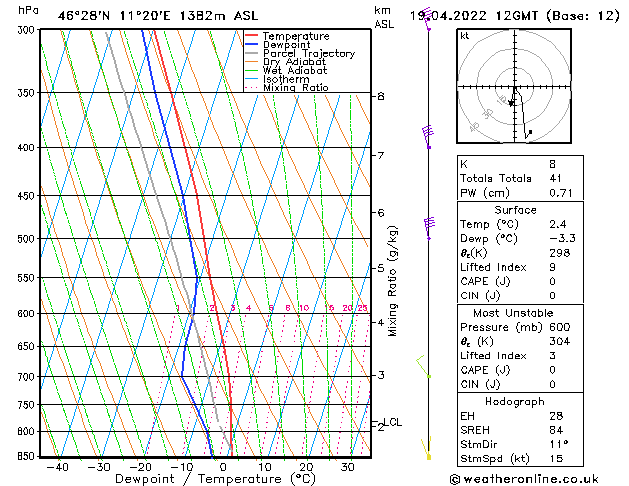Click the Mixing Ratio (g/kg) vertical axis title
The width and height of the screenshot is (629, 486).
click(x=392, y=281)
